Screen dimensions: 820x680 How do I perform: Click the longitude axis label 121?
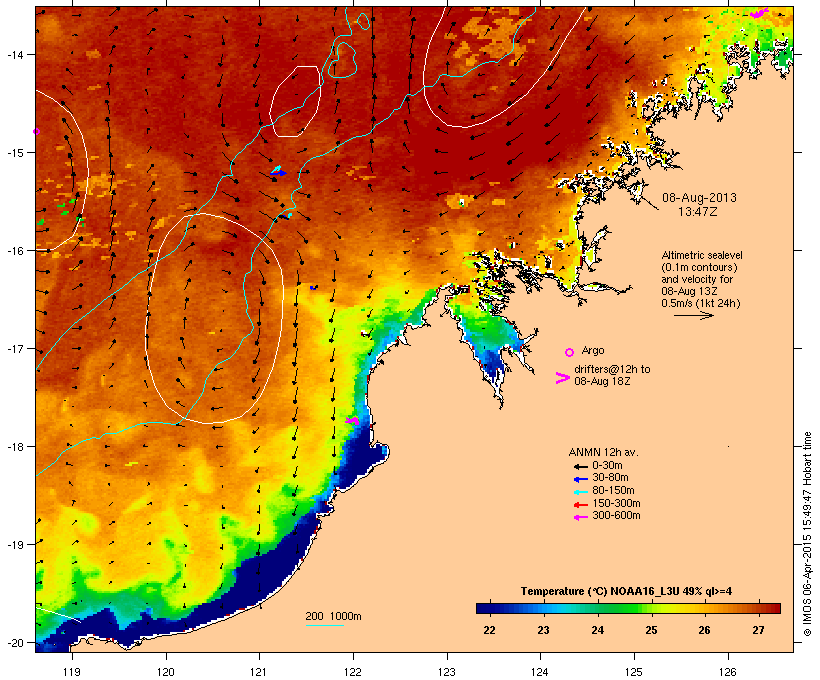click(x=259, y=672)
